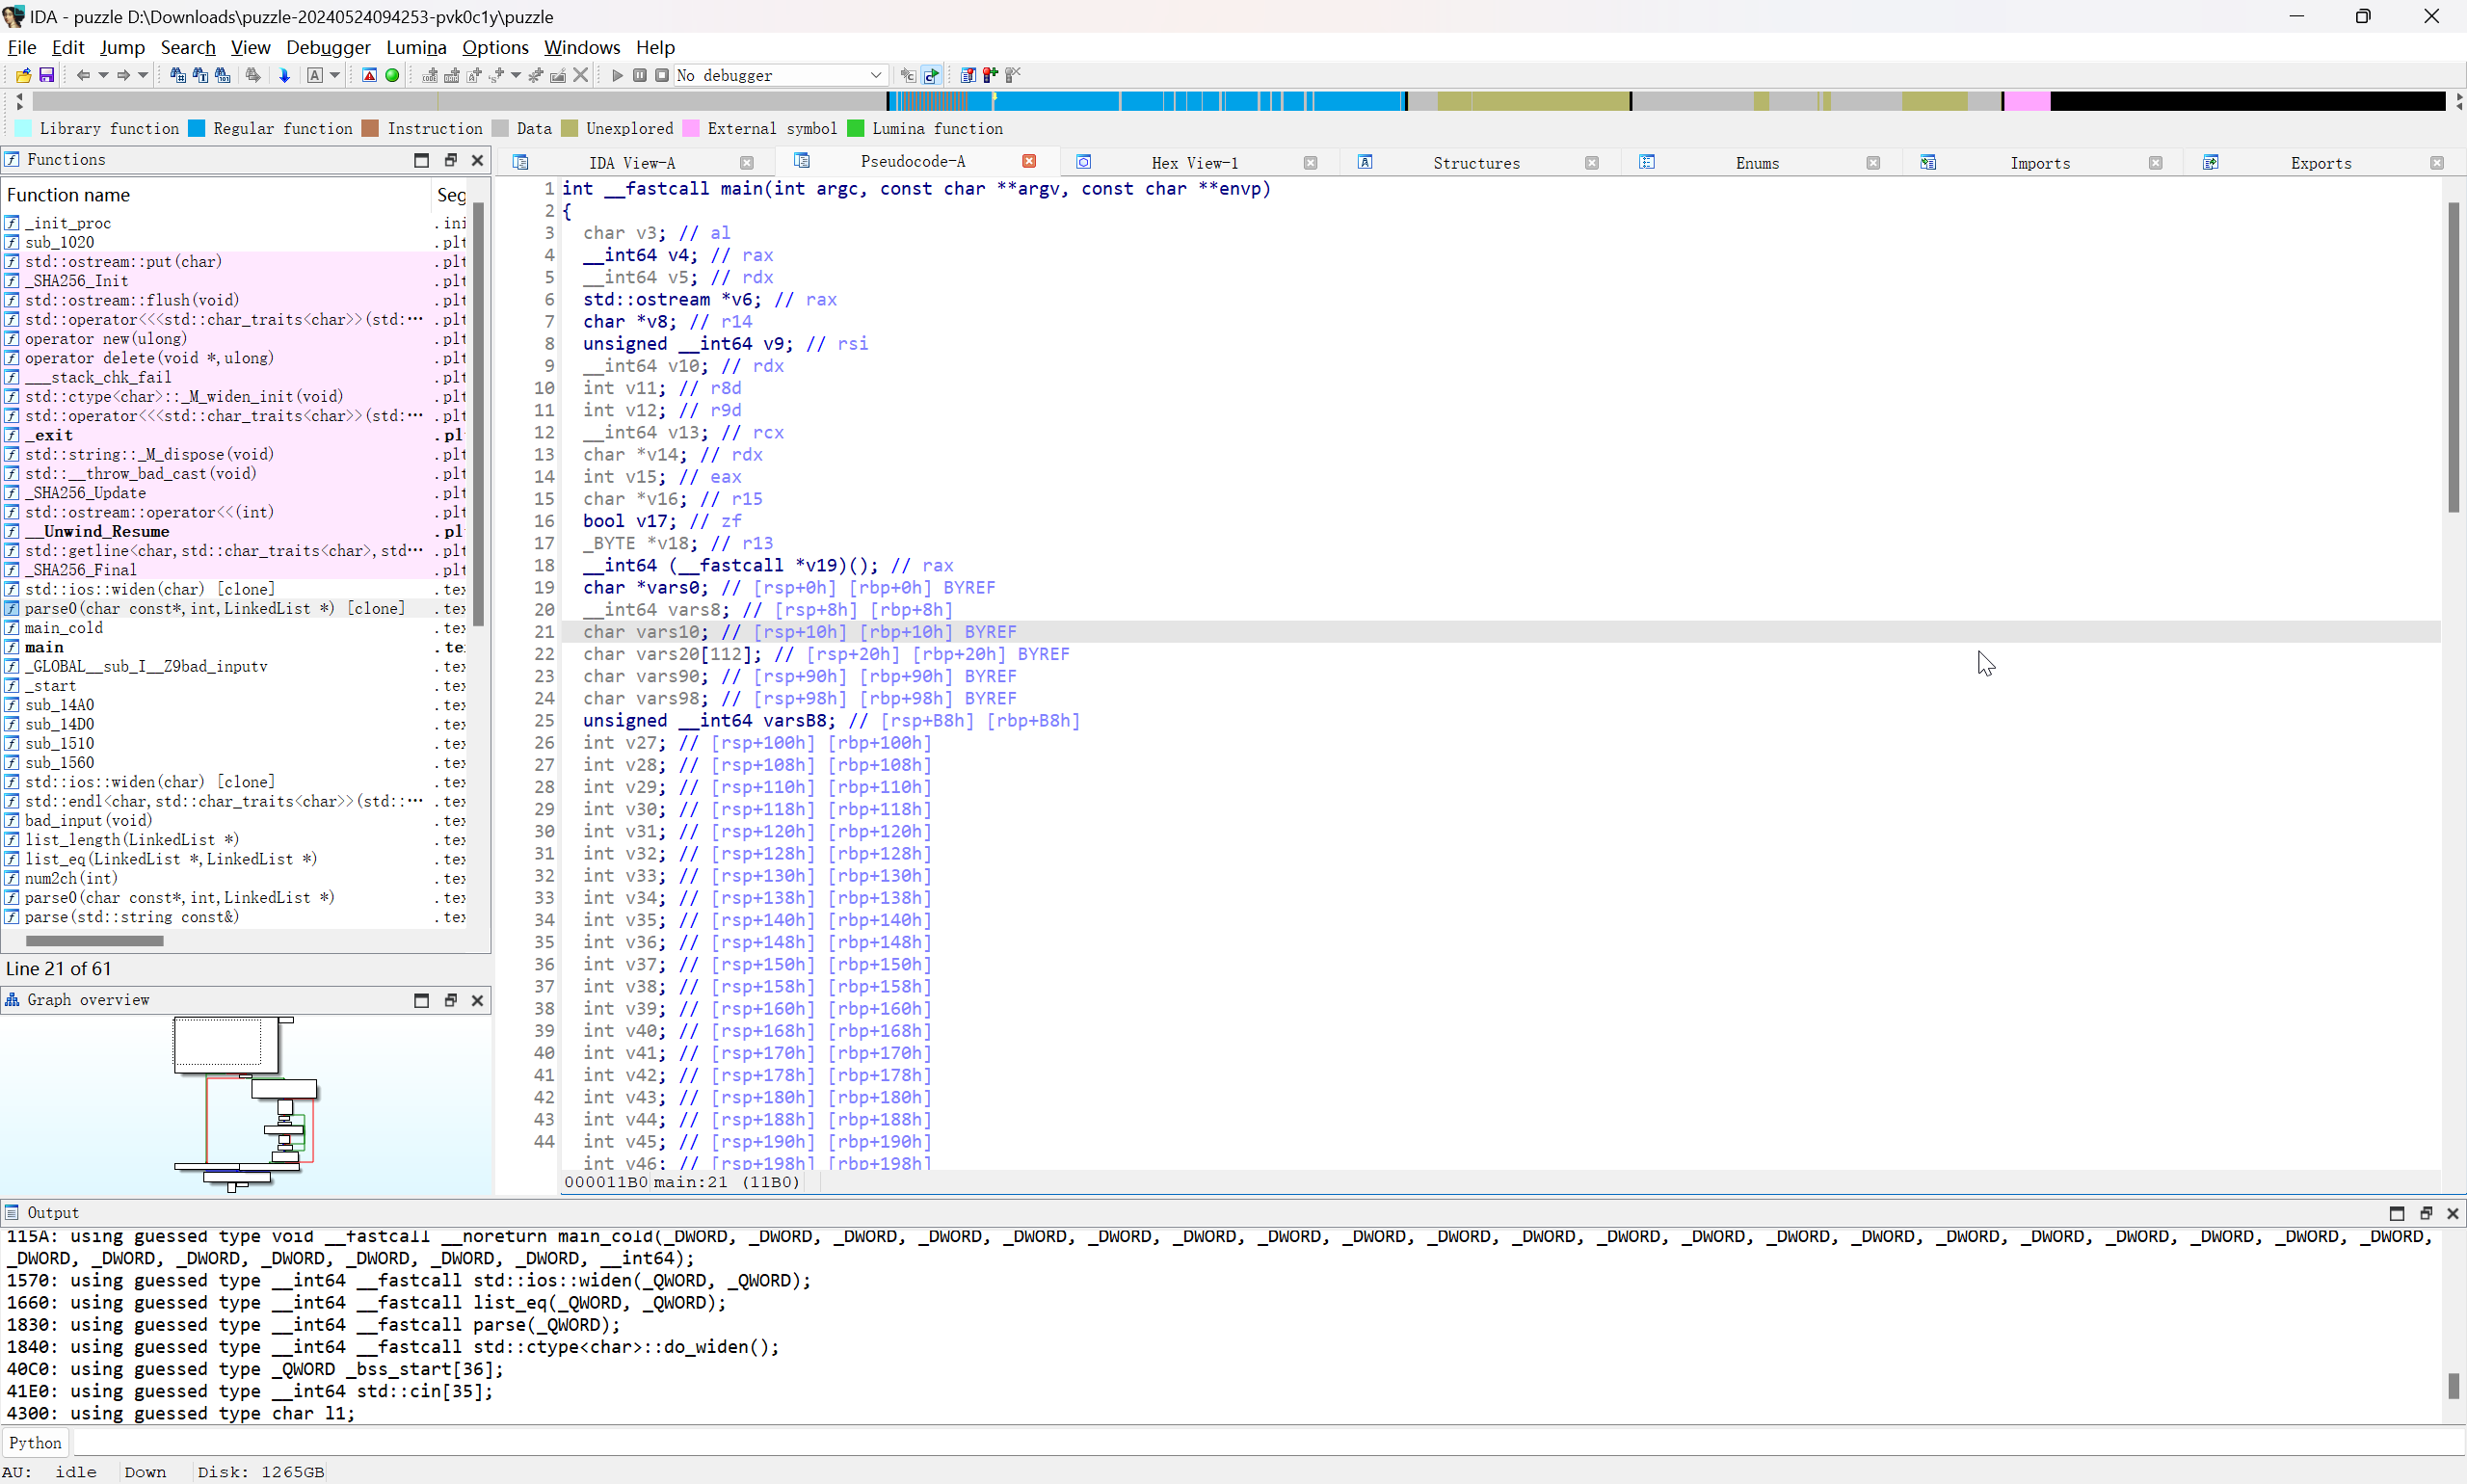Viewport: 2467px width, 1484px height.
Task: Click the Functions list horizontal scrollbar
Action: pos(94,940)
